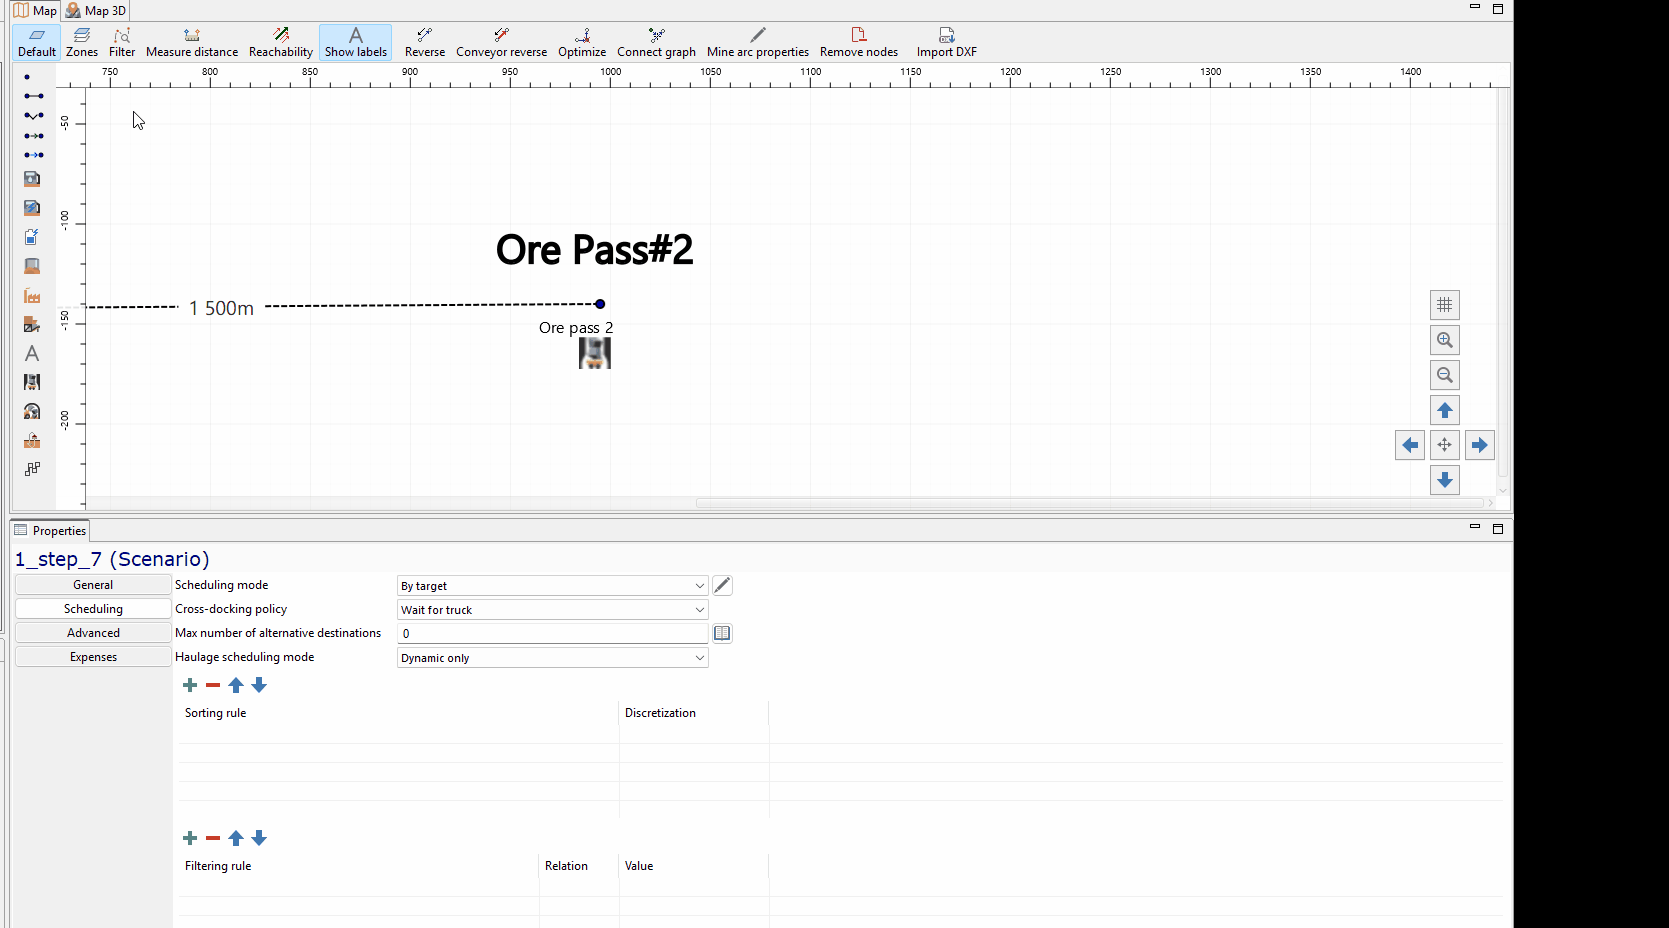Pan the map left with arrow
1669x928 pixels.
coord(1409,445)
